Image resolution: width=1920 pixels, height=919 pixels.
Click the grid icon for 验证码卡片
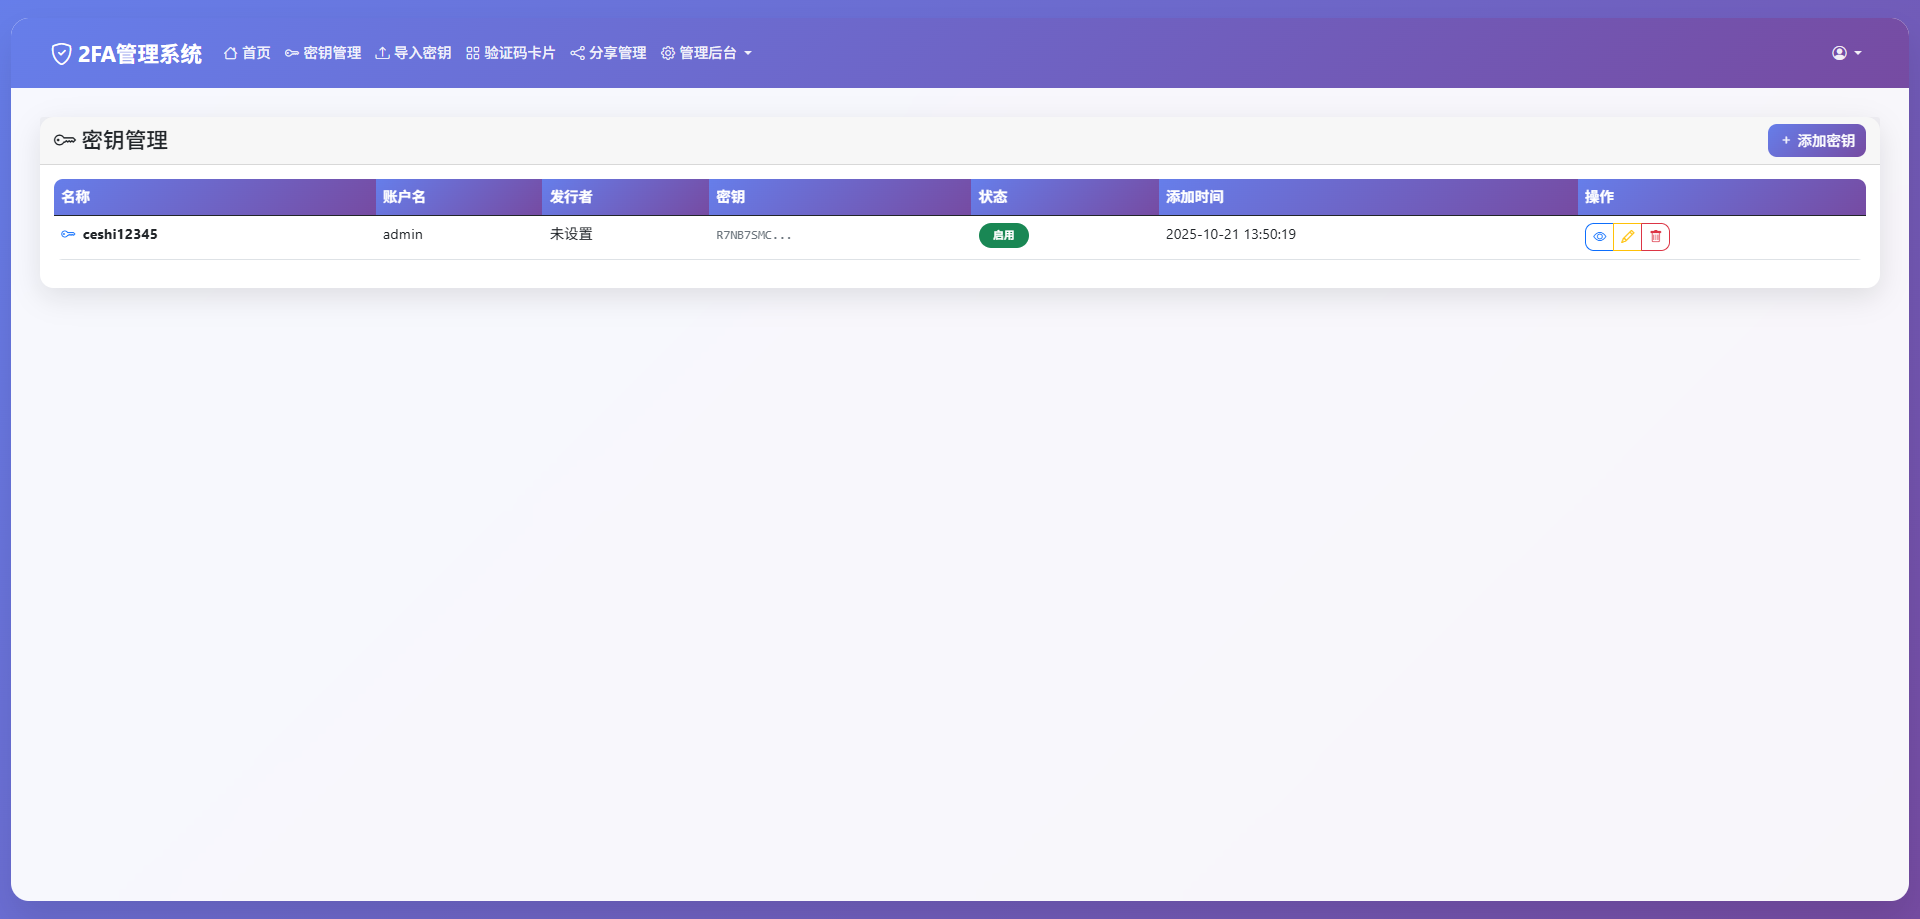[x=471, y=53]
